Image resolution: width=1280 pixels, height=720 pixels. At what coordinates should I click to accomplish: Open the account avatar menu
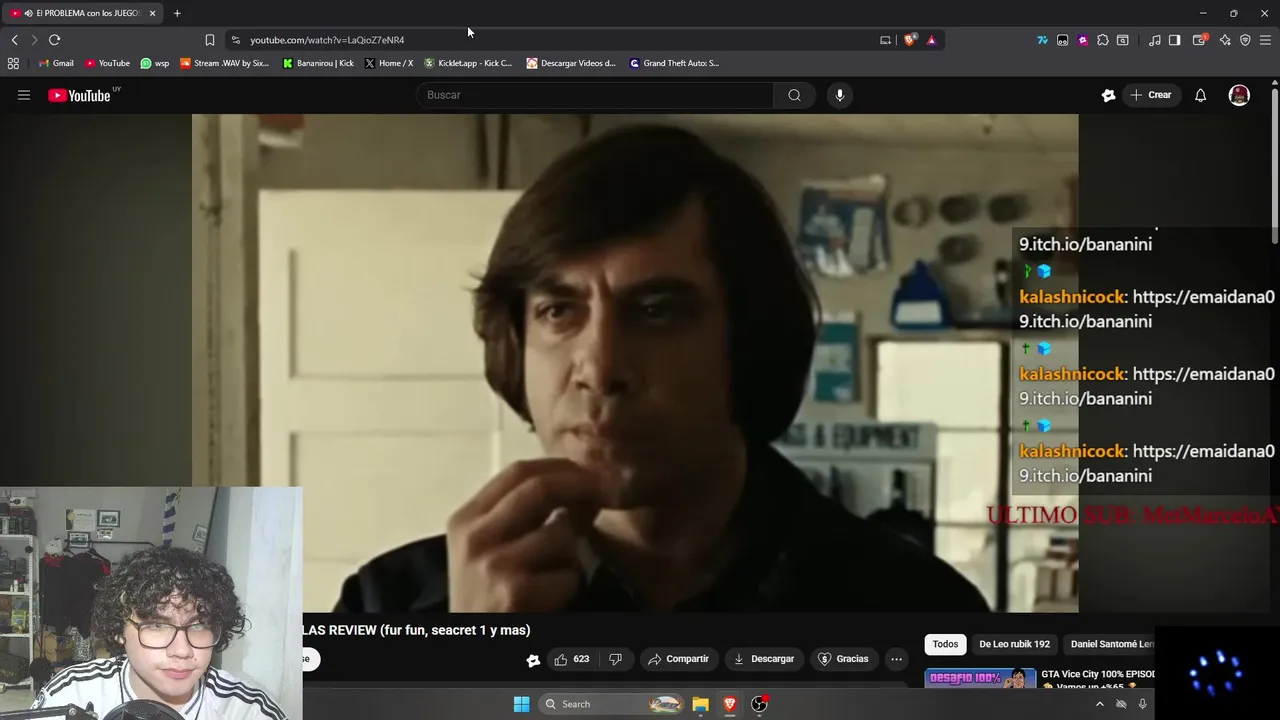pos(1239,95)
